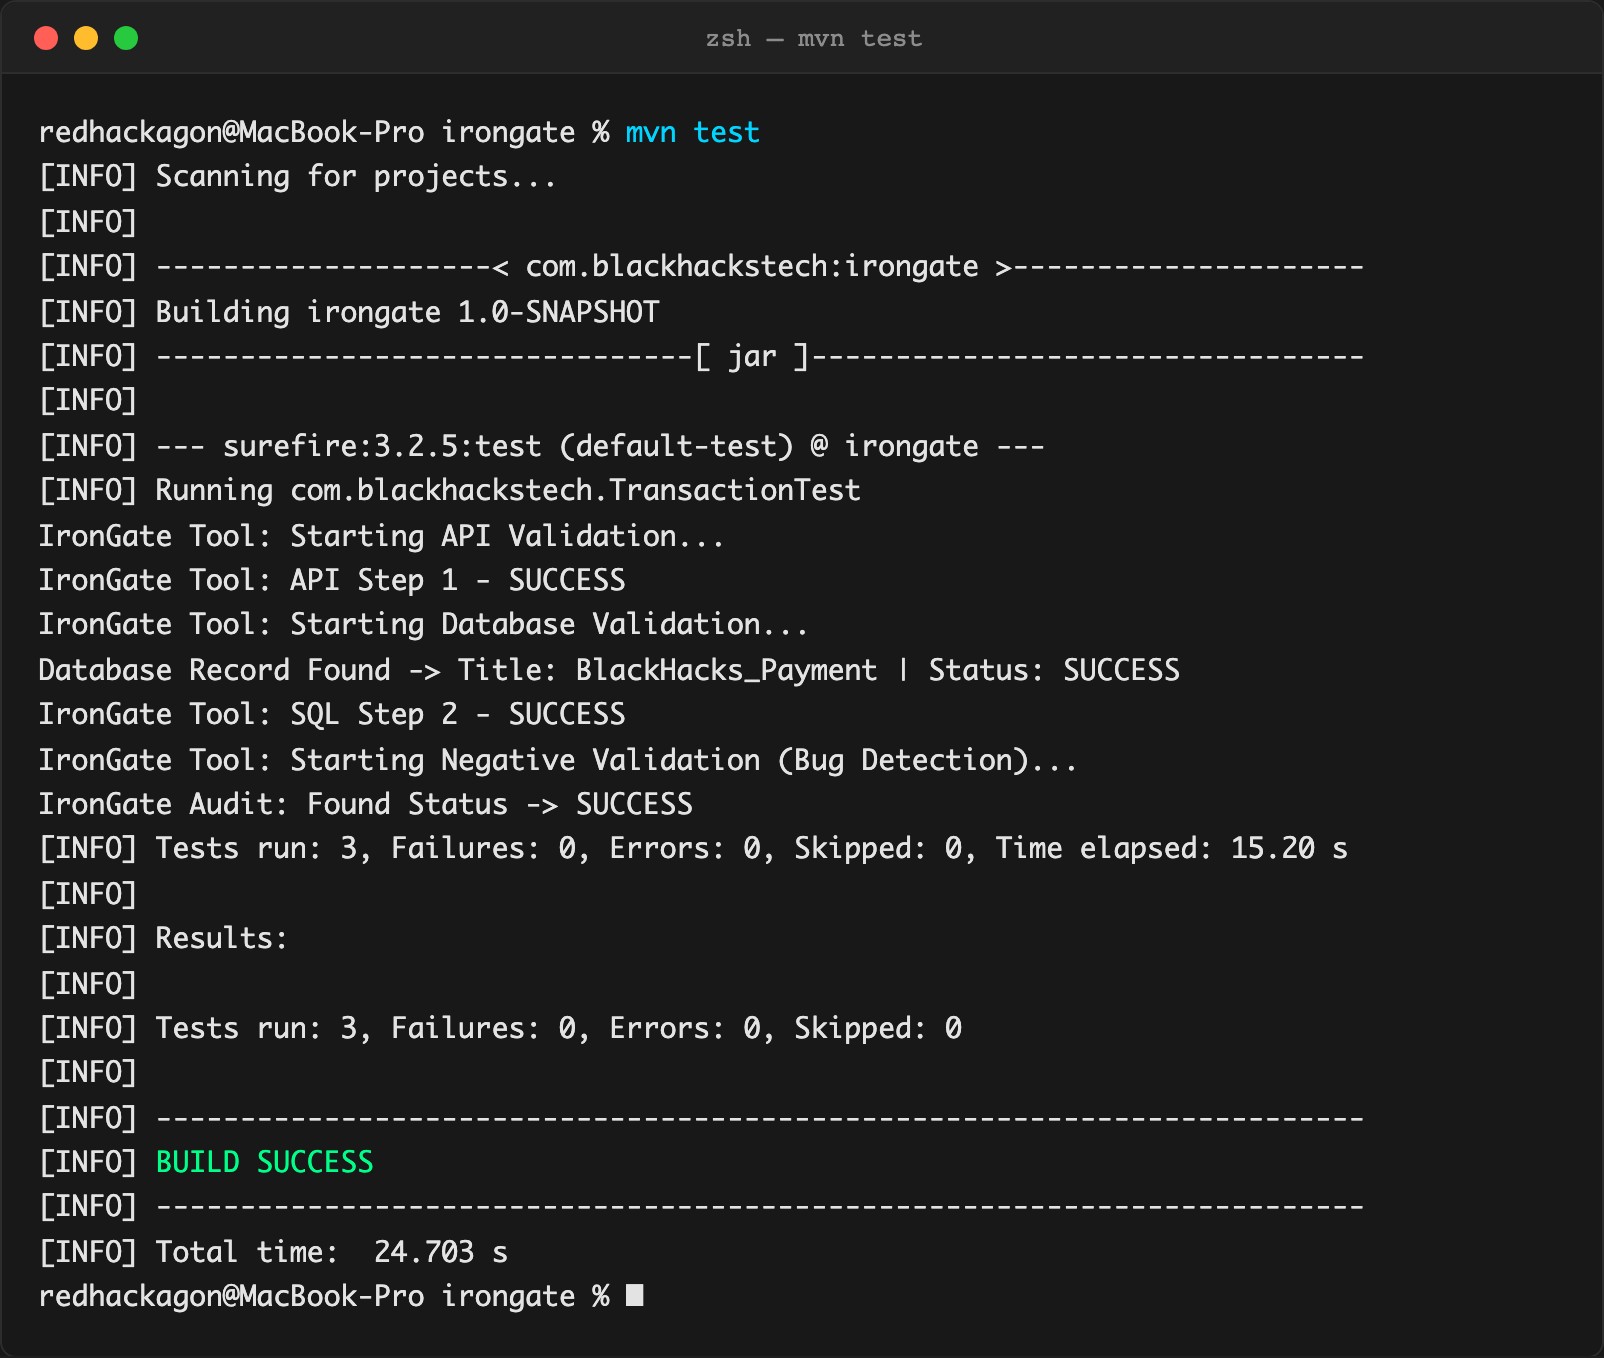Click the 'Total time: 24.703 s' line
Screen dimensions: 1604x1358
point(273,1251)
